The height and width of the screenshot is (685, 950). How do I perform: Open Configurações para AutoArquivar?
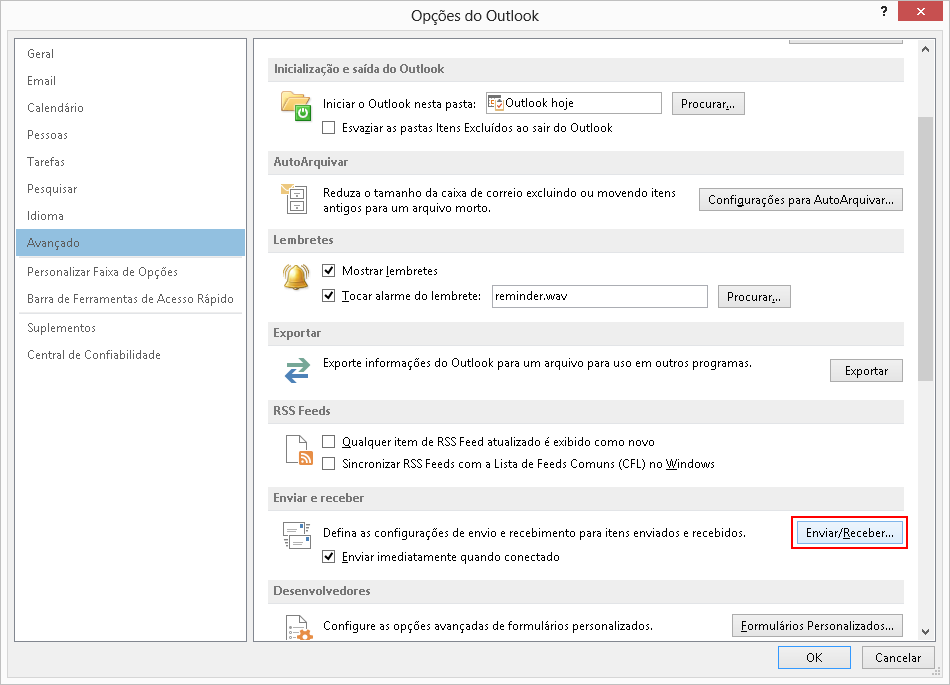pyautogui.click(x=800, y=200)
